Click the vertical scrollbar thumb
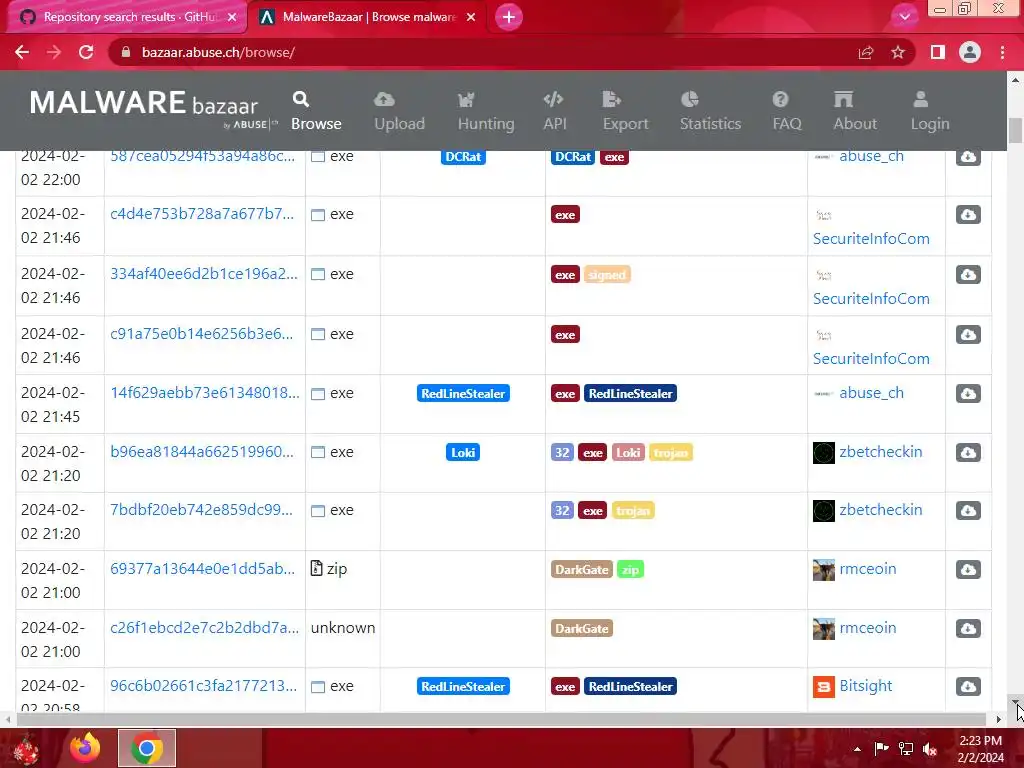Viewport: 1024px width, 768px height. click(1015, 130)
